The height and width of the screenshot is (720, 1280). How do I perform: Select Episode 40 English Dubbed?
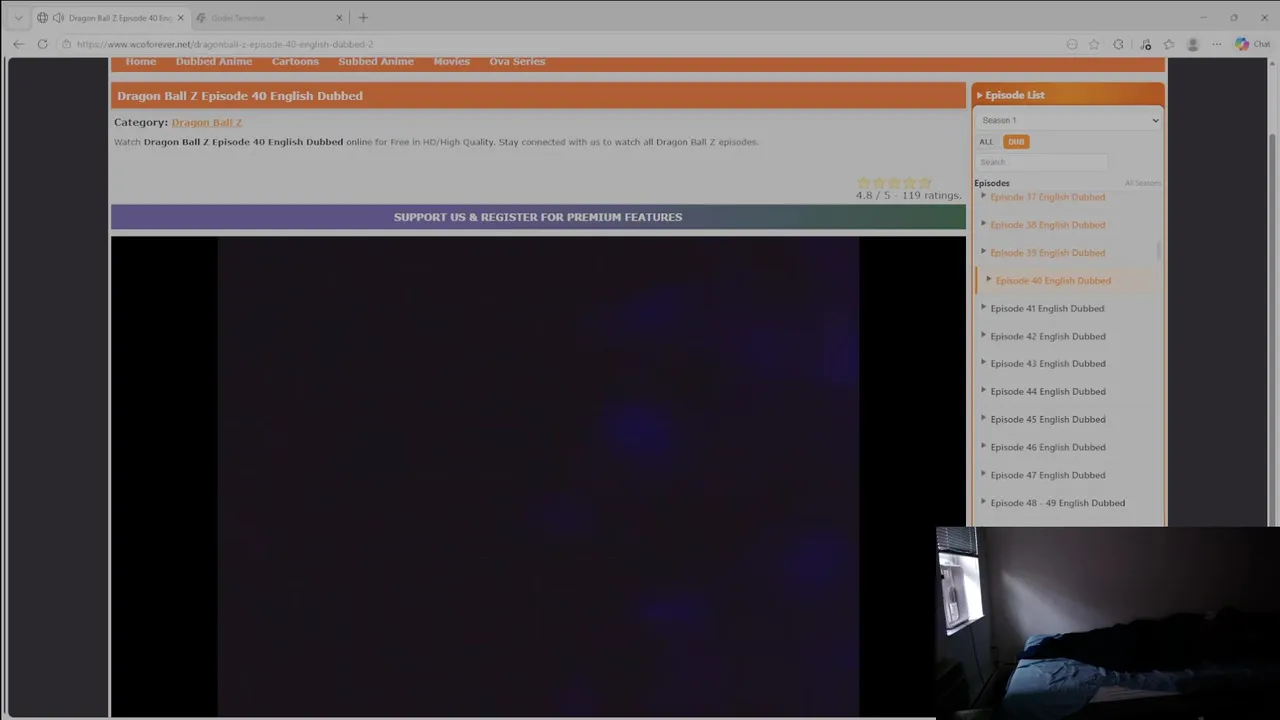click(1053, 281)
